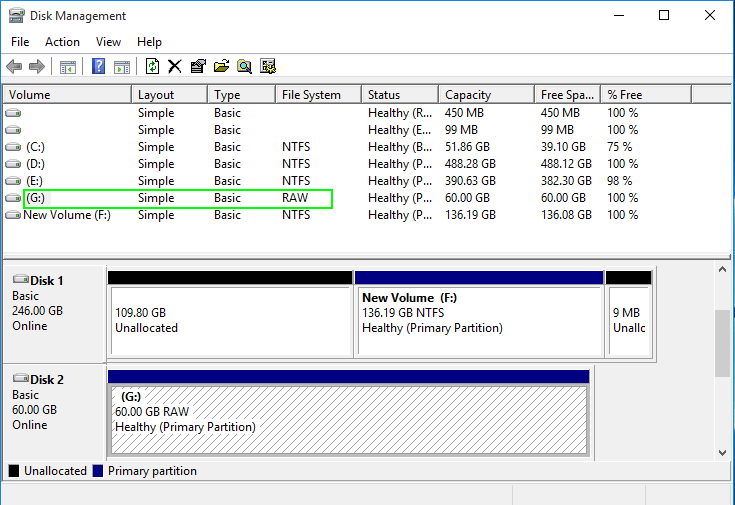This screenshot has width=735, height=505.
Task: Click the Unallocated legend label
Action: click(55, 471)
